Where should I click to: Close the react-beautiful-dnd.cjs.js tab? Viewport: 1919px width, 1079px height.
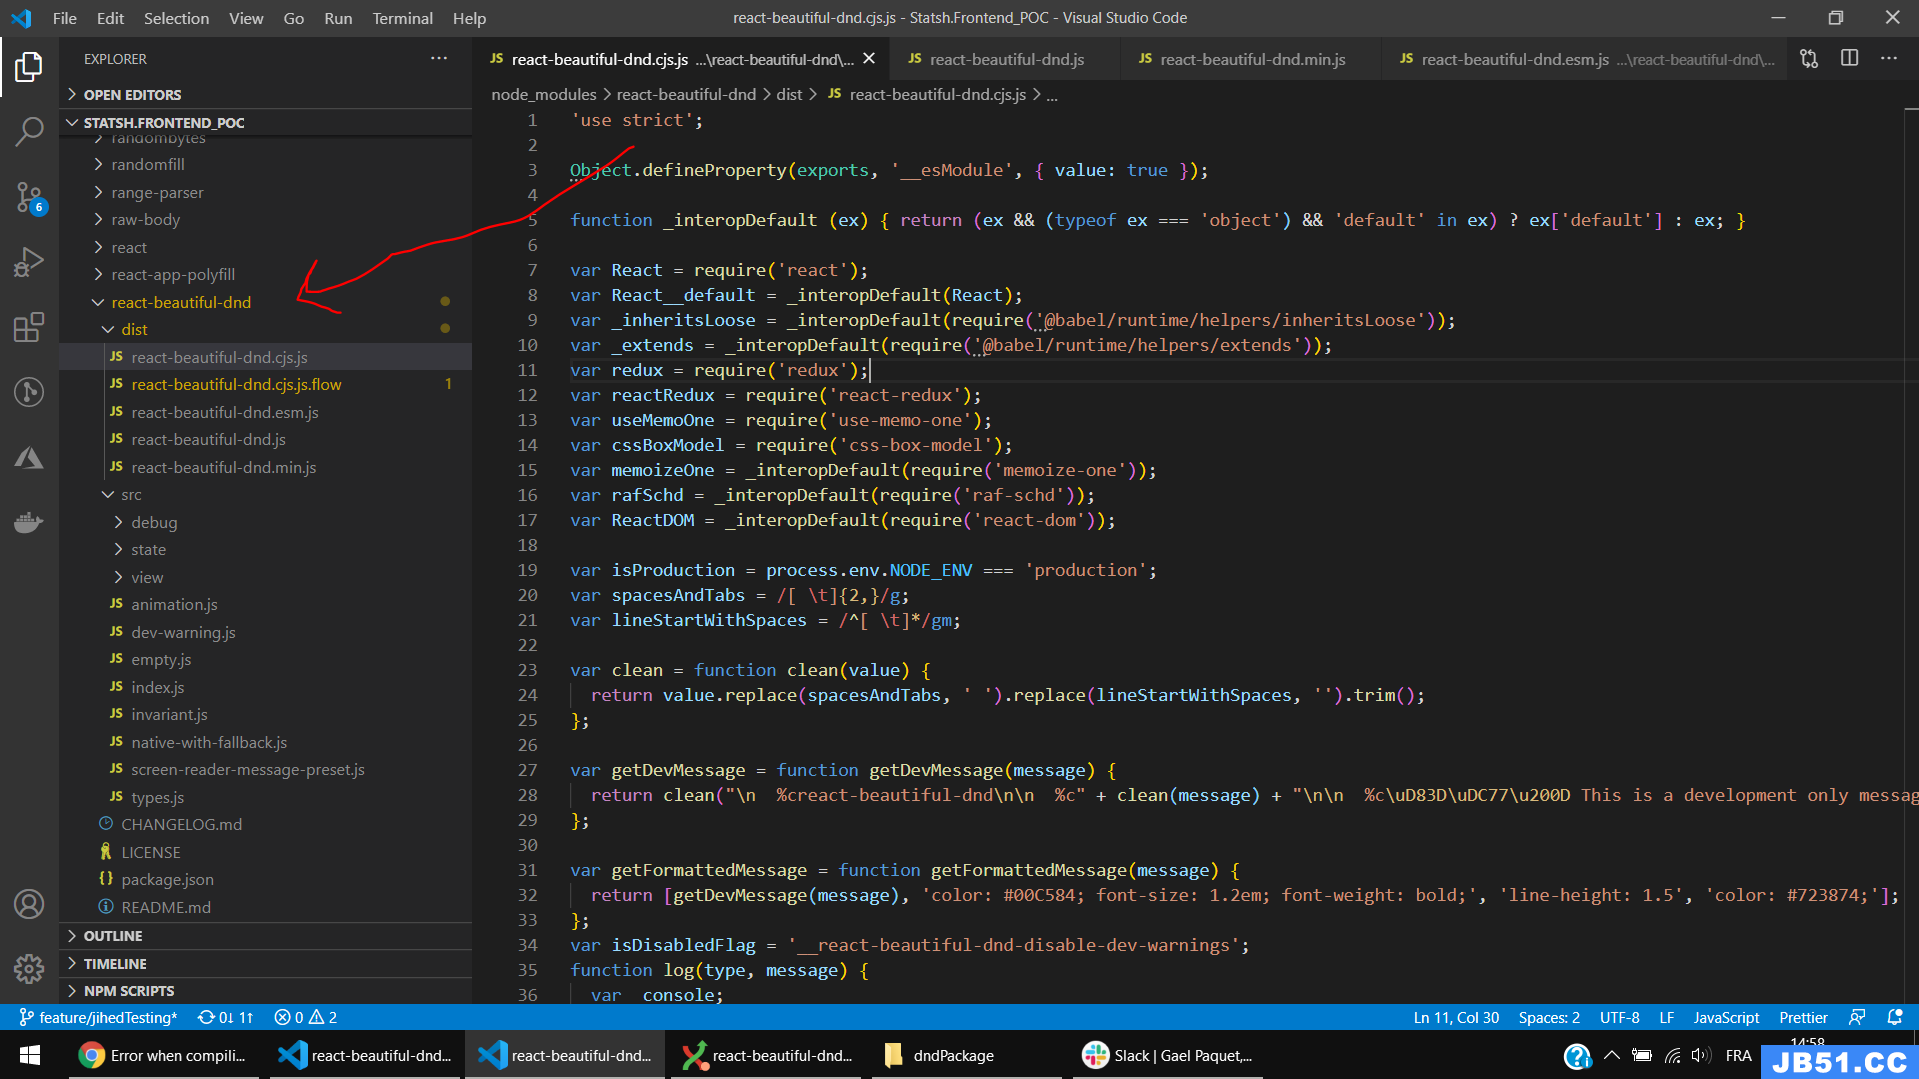click(x=869, y=59)
